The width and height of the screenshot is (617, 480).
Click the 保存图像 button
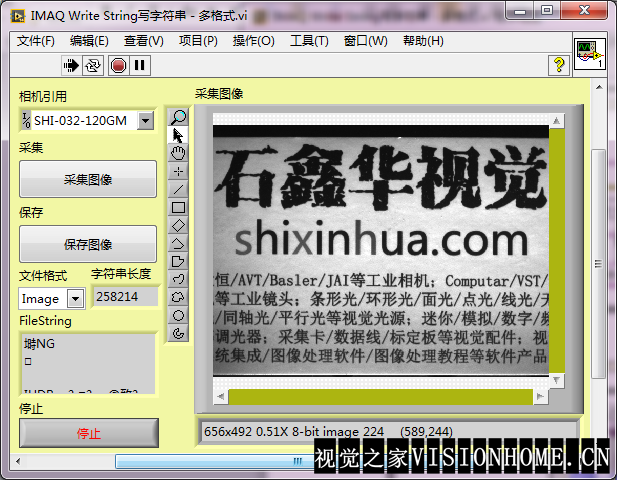pos(88,244)
